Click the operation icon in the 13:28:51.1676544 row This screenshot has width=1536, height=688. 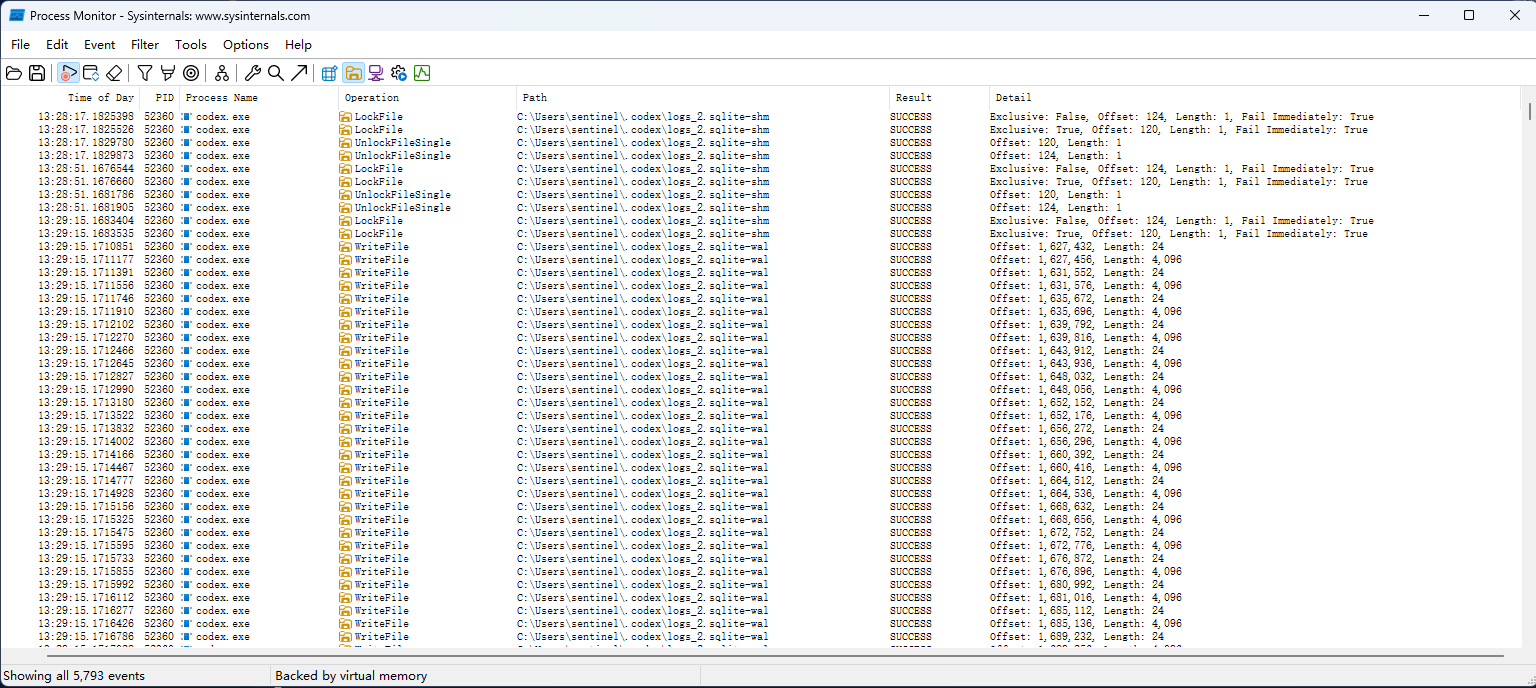click(346, 169)
